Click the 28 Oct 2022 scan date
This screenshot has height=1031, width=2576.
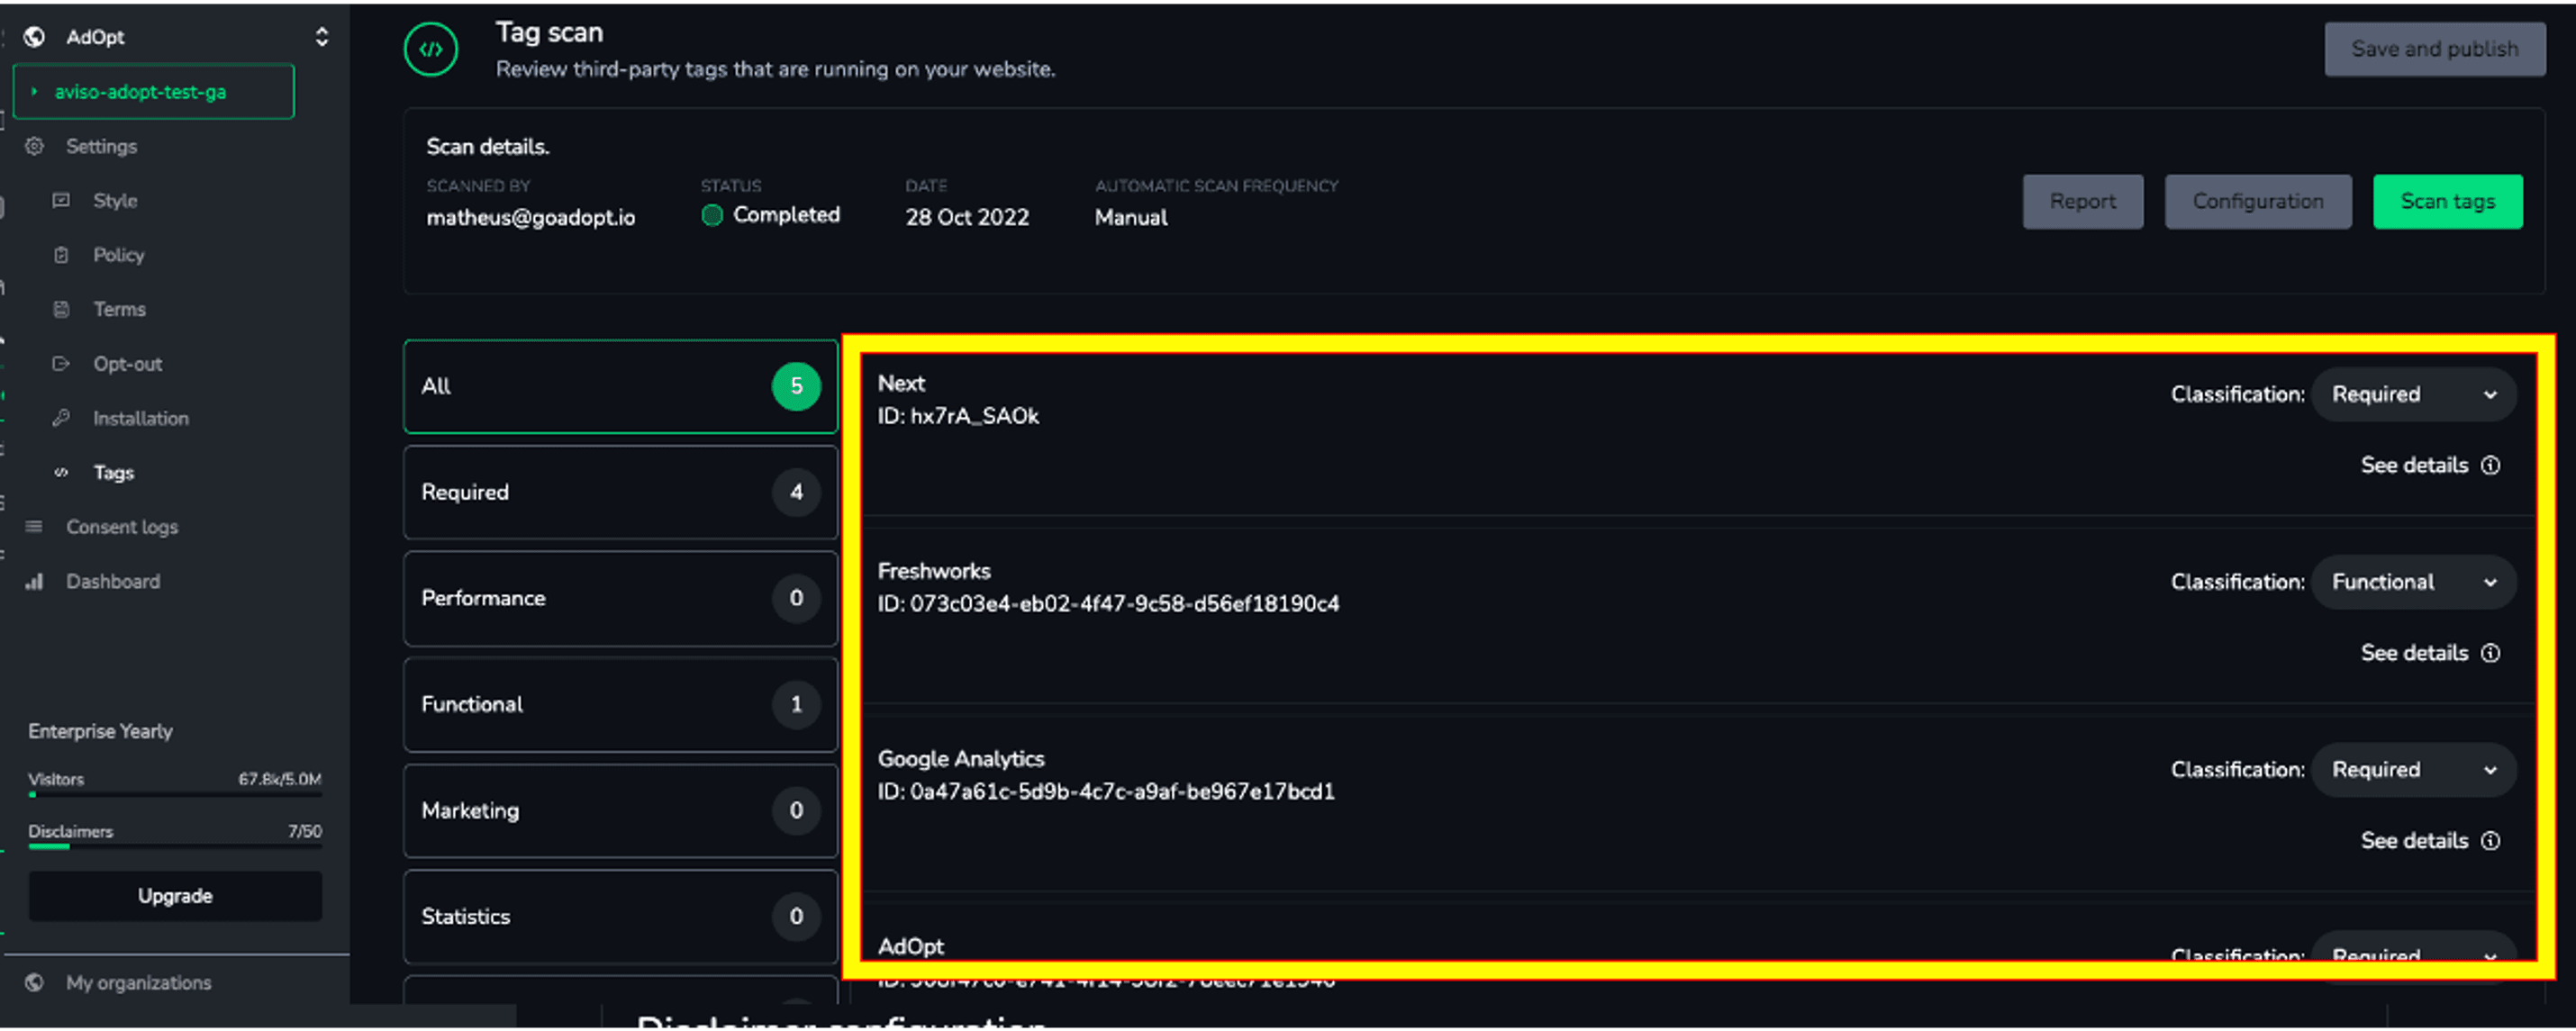[967, 217]
